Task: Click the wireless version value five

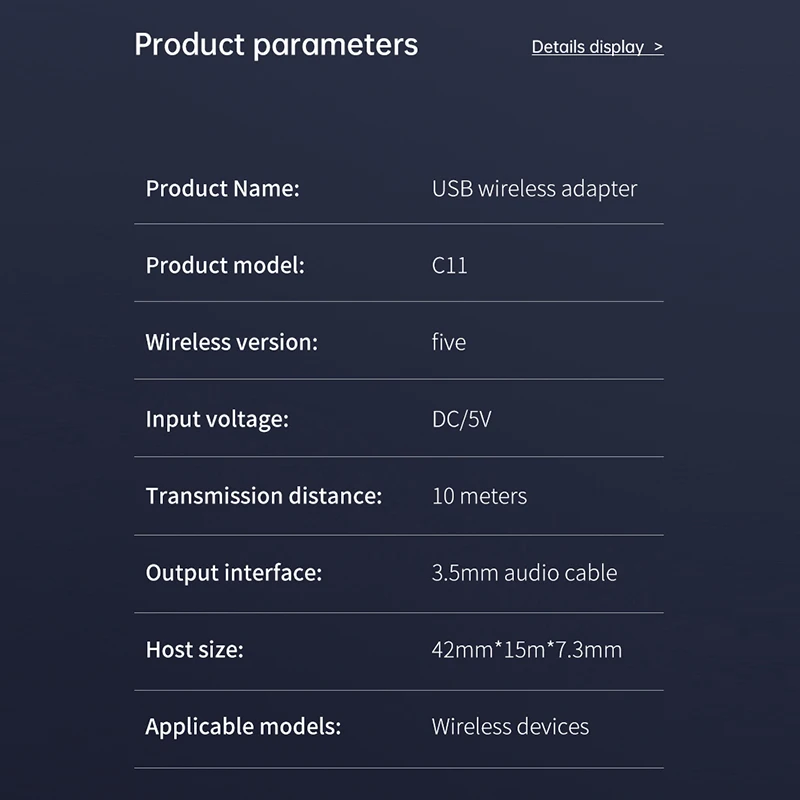Action: coord(449,342)
